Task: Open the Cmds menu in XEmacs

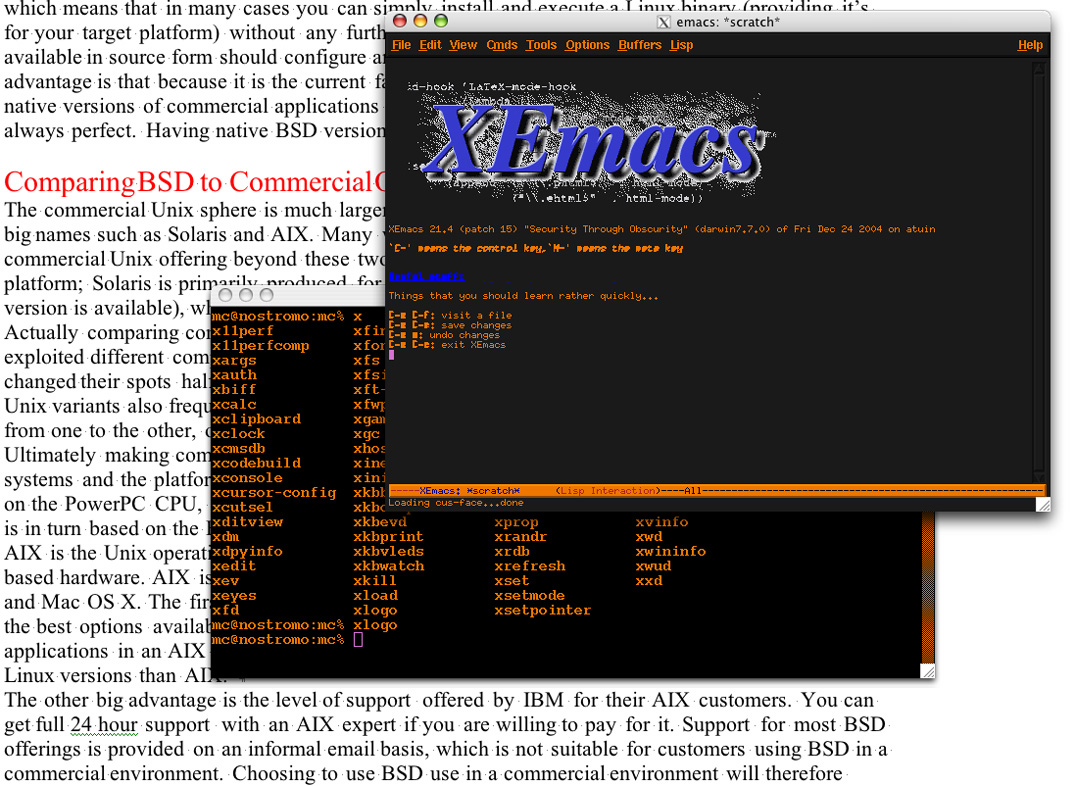Action: click(502, 45)
